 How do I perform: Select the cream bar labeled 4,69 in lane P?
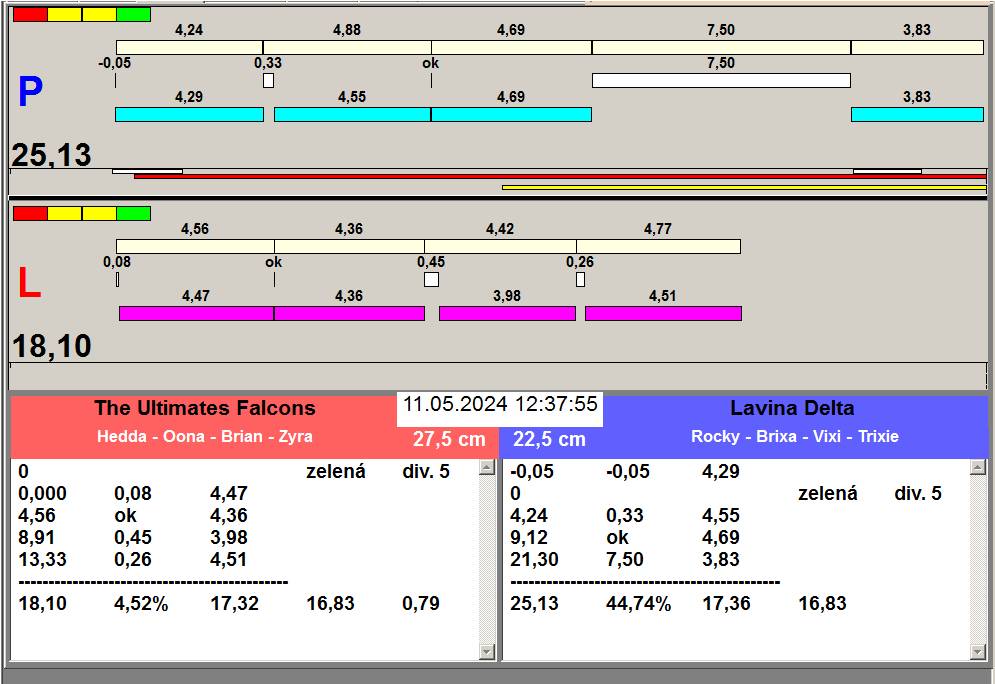pyautogui.click(x=511, y=48)
